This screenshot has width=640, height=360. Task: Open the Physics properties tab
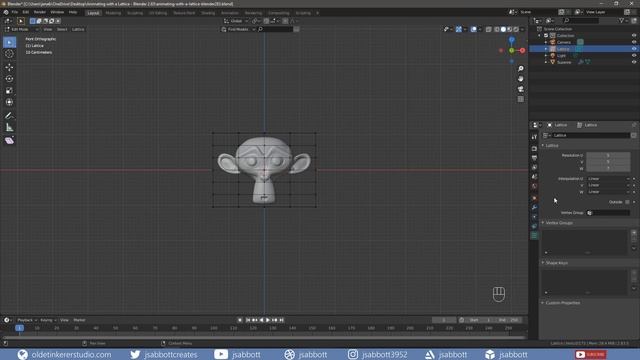click(x=534, y=217)
